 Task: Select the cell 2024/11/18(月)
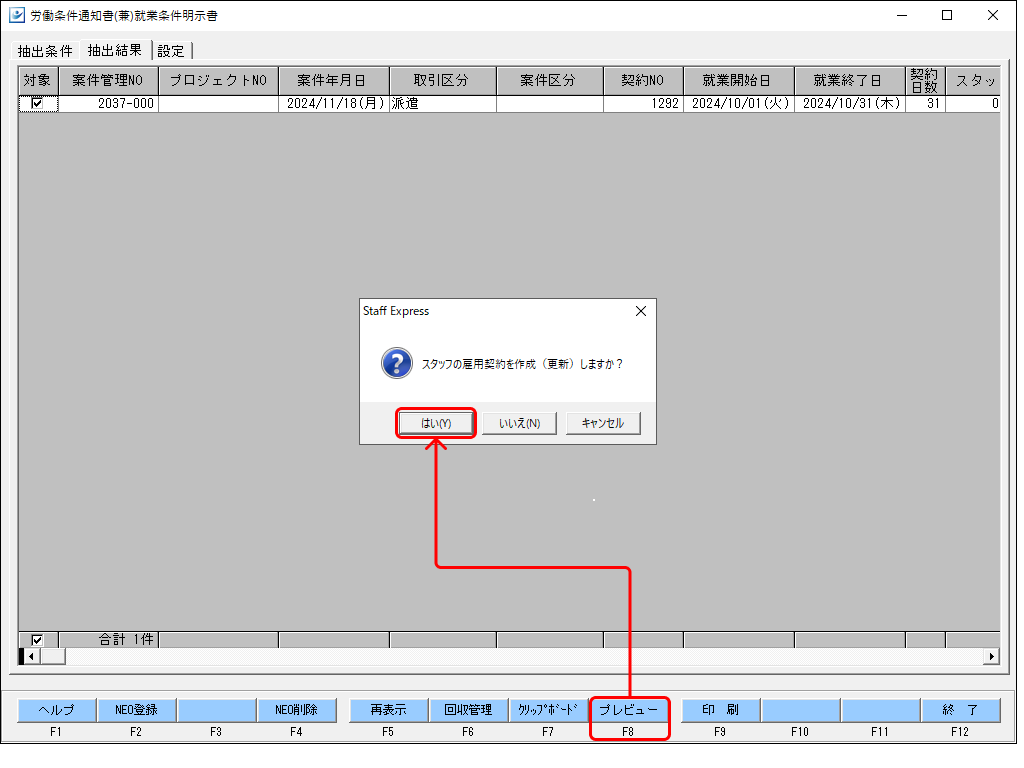pos(334,104)
